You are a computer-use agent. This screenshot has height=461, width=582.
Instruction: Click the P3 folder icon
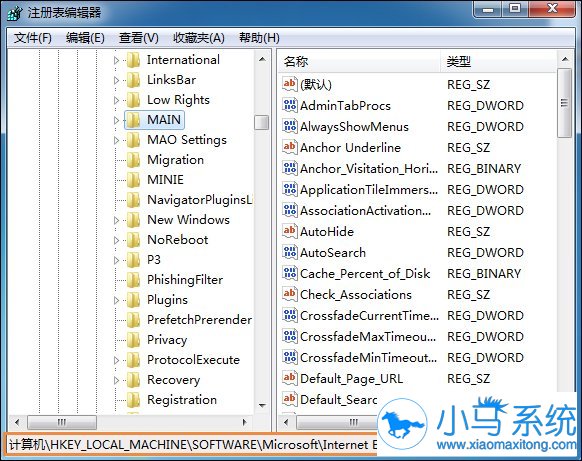pos(133,260)
